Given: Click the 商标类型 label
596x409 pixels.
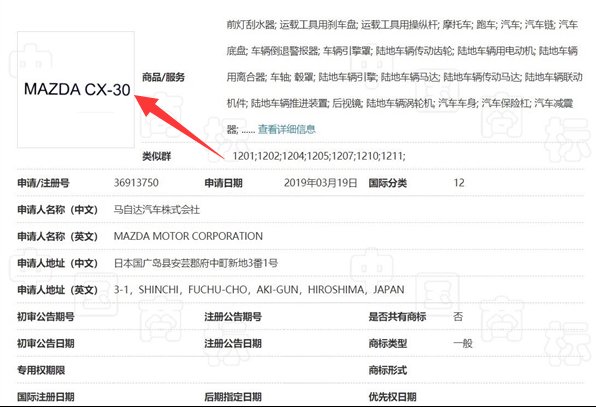Looking at the screenshot, I should tap(388, 343).
